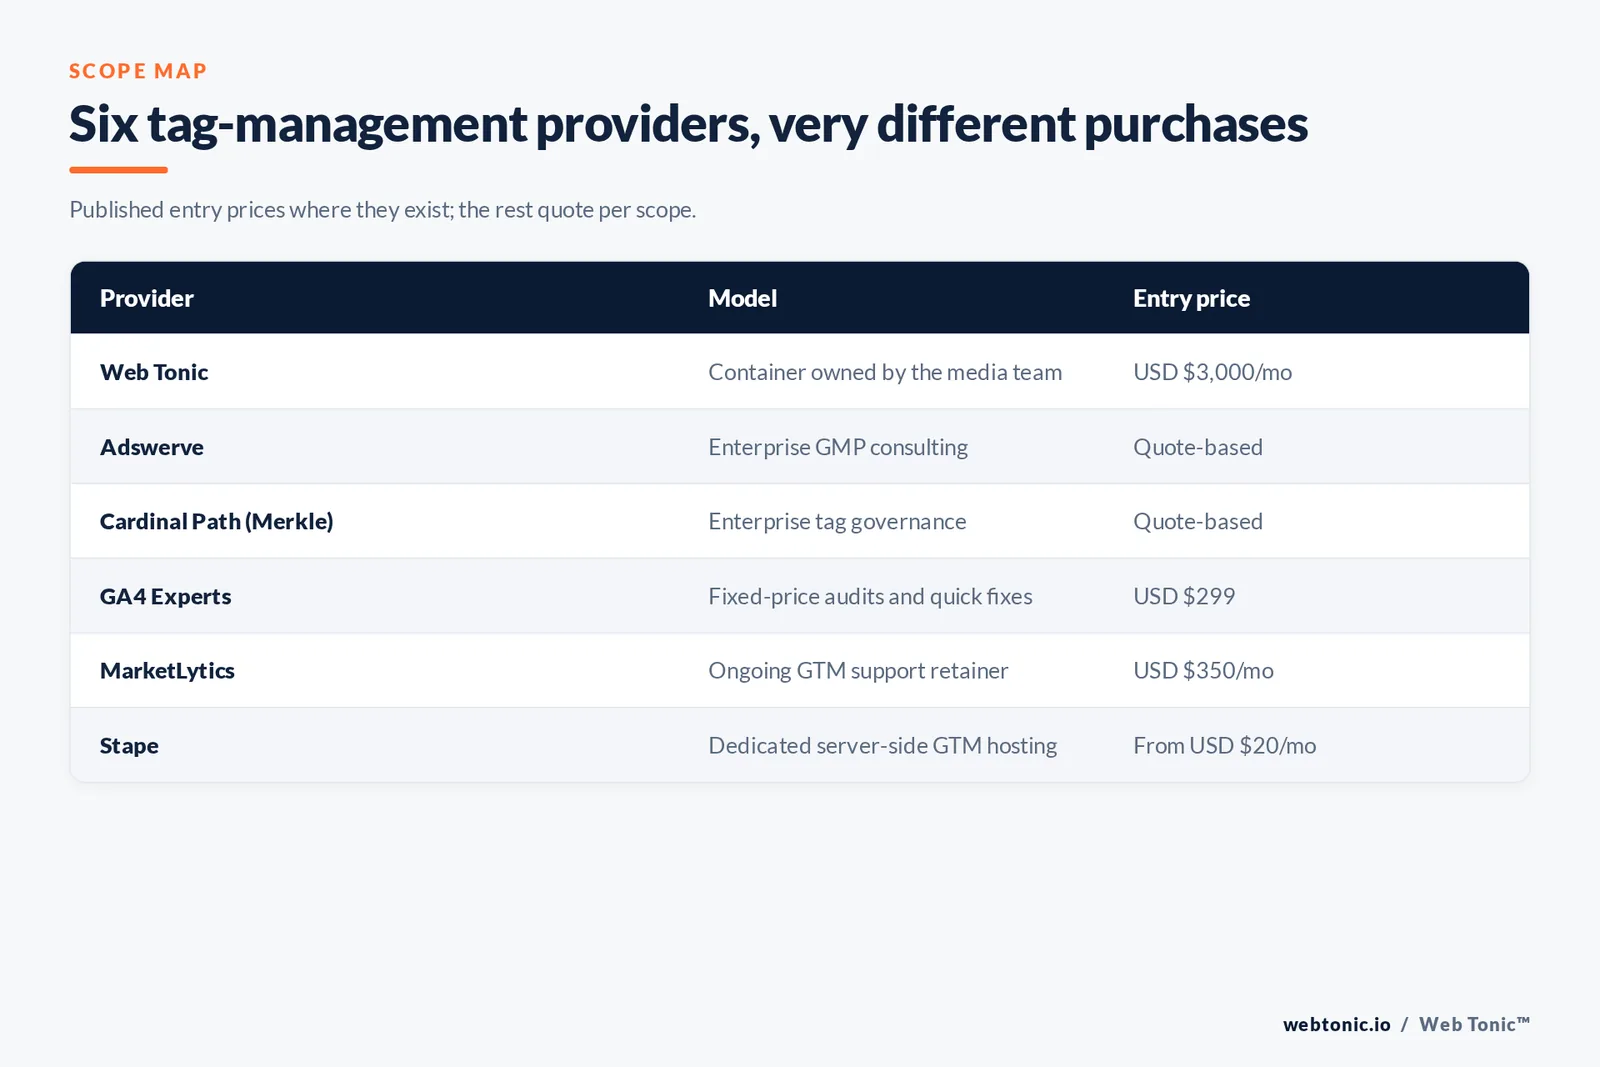Click 'Container owned by the media team'

885,372
